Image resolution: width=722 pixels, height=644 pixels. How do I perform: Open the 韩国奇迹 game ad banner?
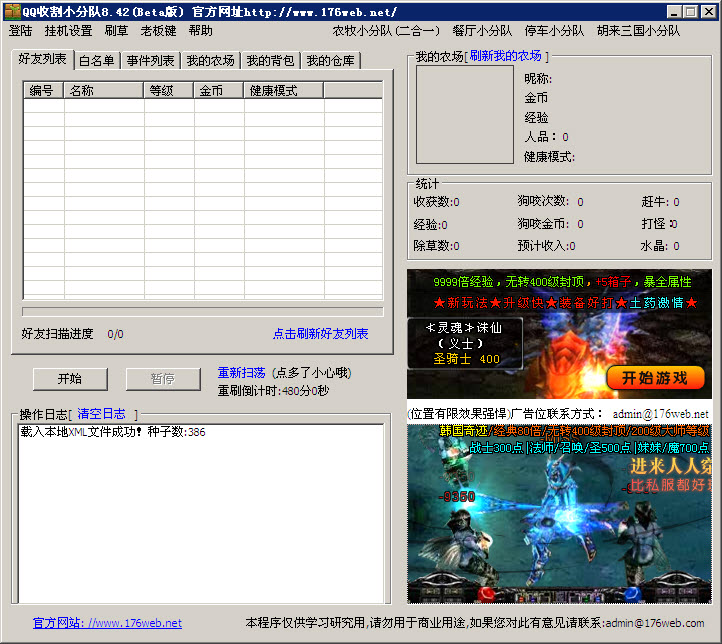point(559,513)
